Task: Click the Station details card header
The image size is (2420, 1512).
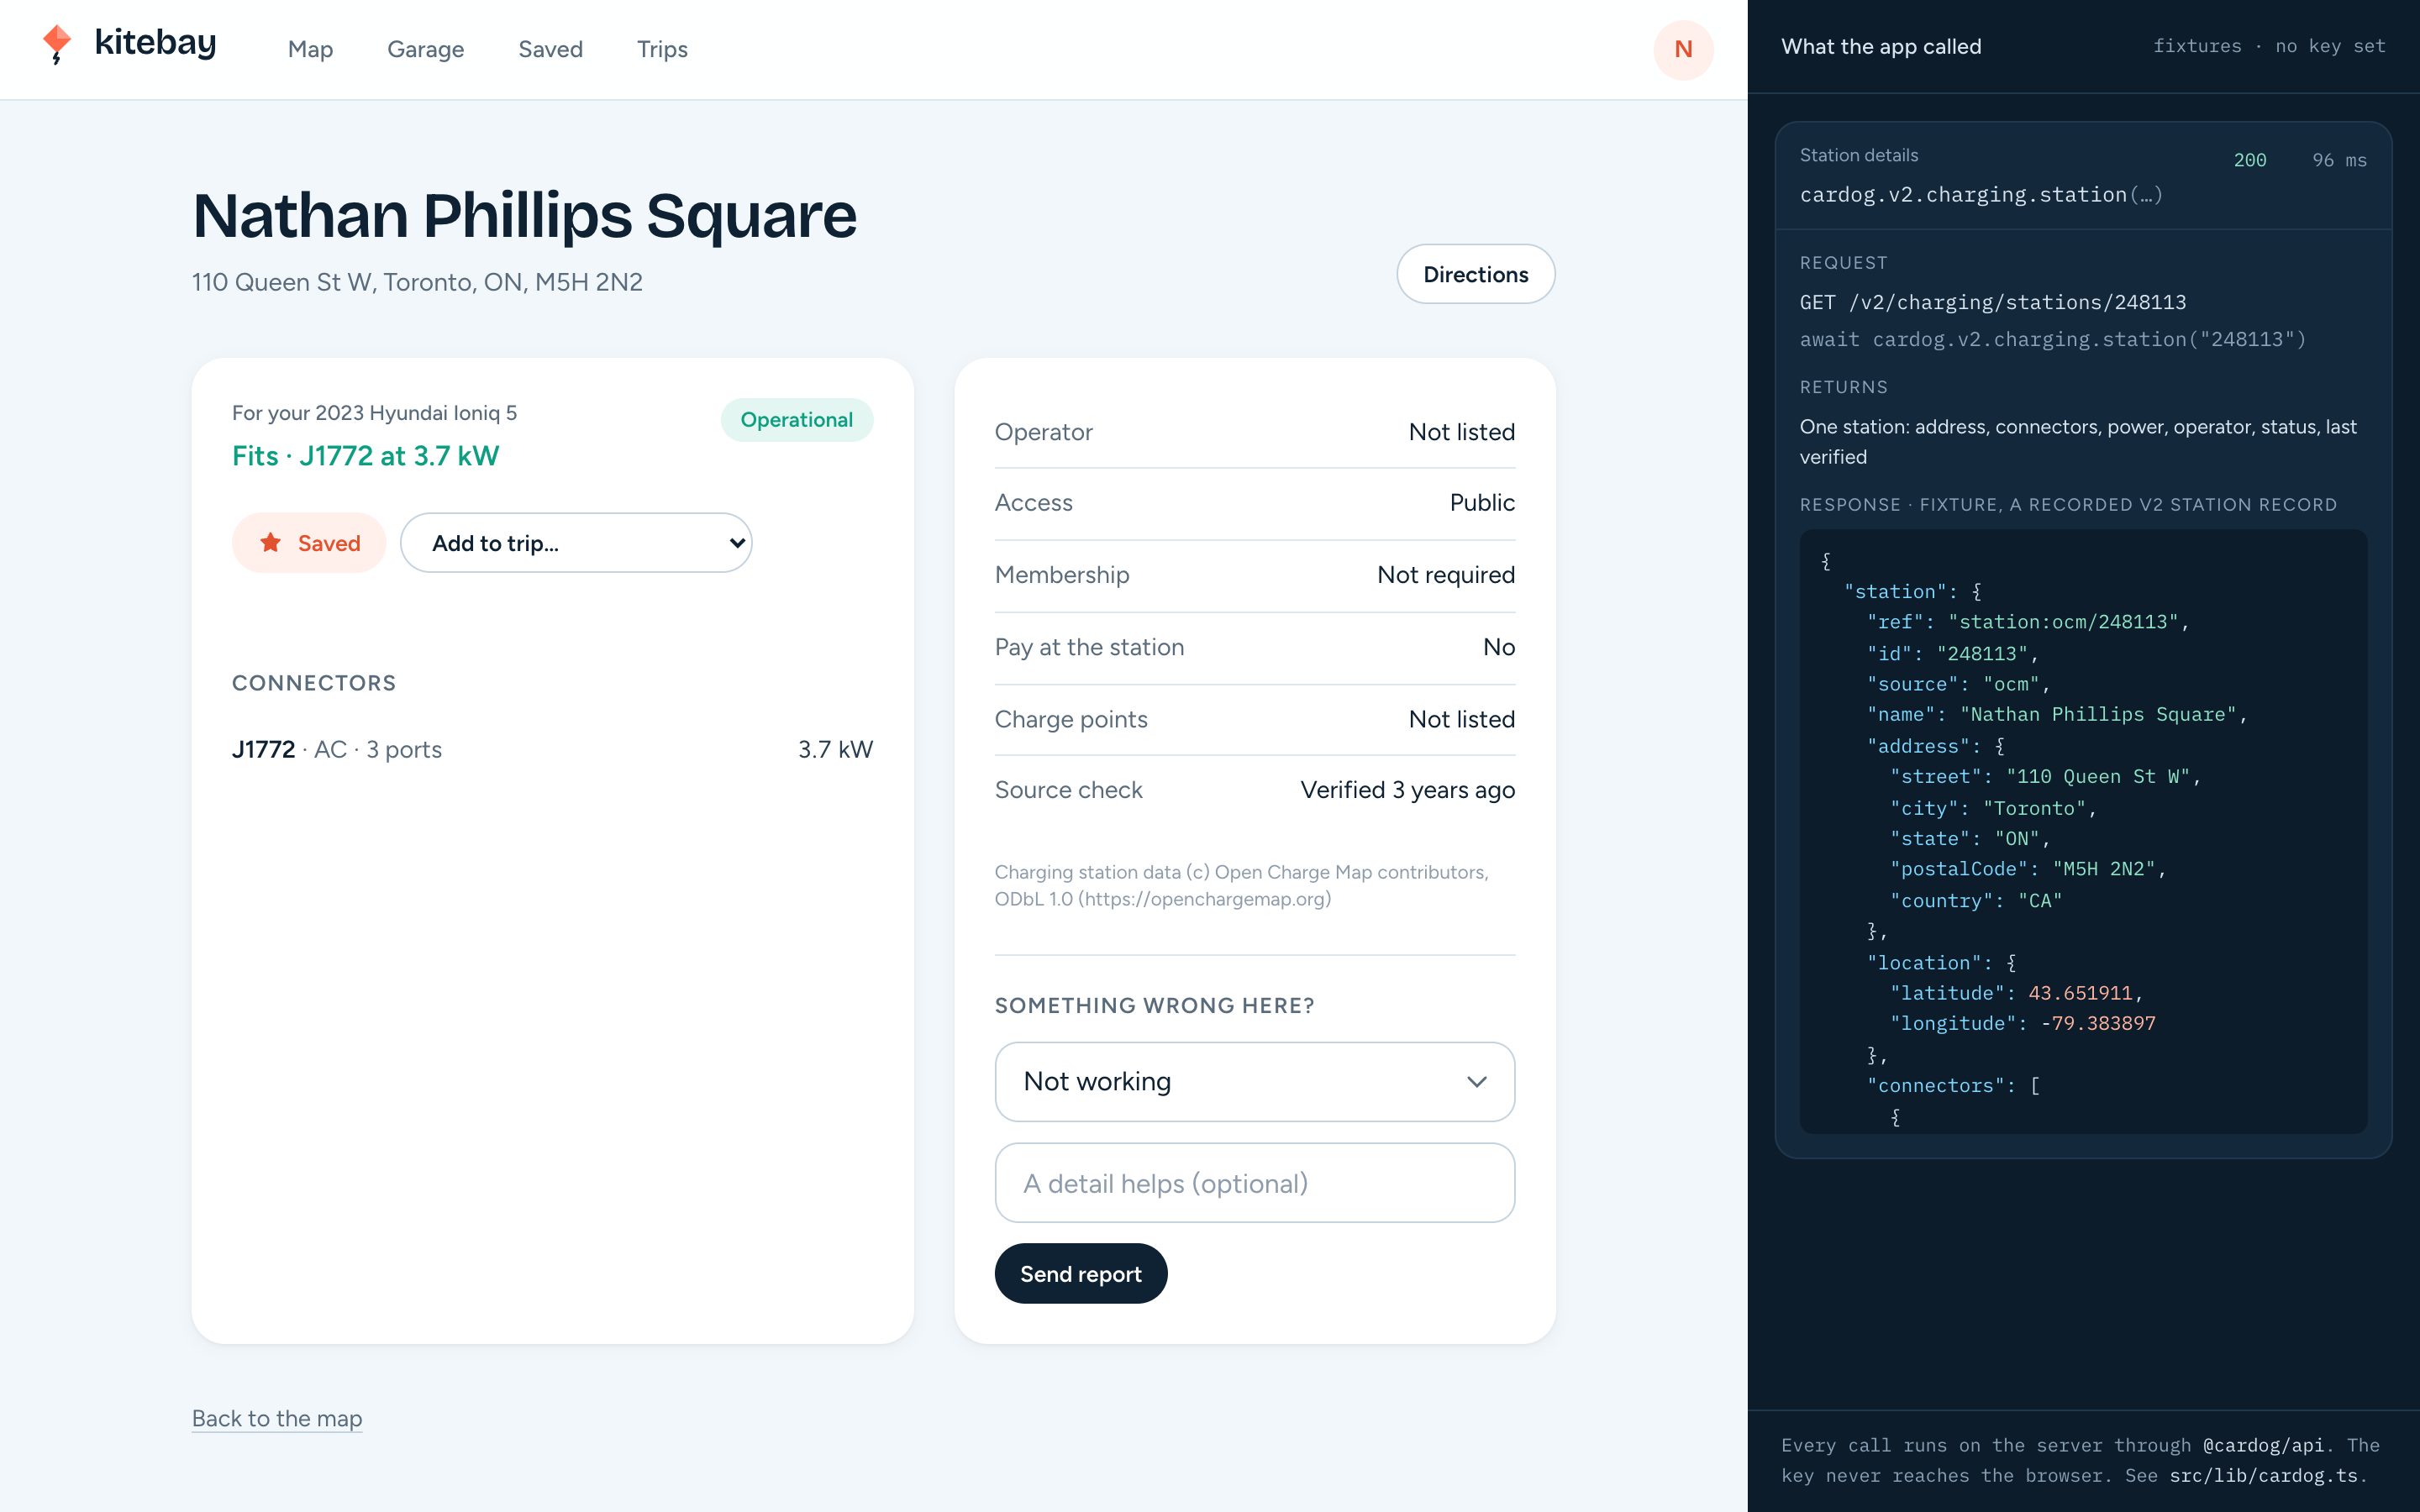Action: [2083, 176]
